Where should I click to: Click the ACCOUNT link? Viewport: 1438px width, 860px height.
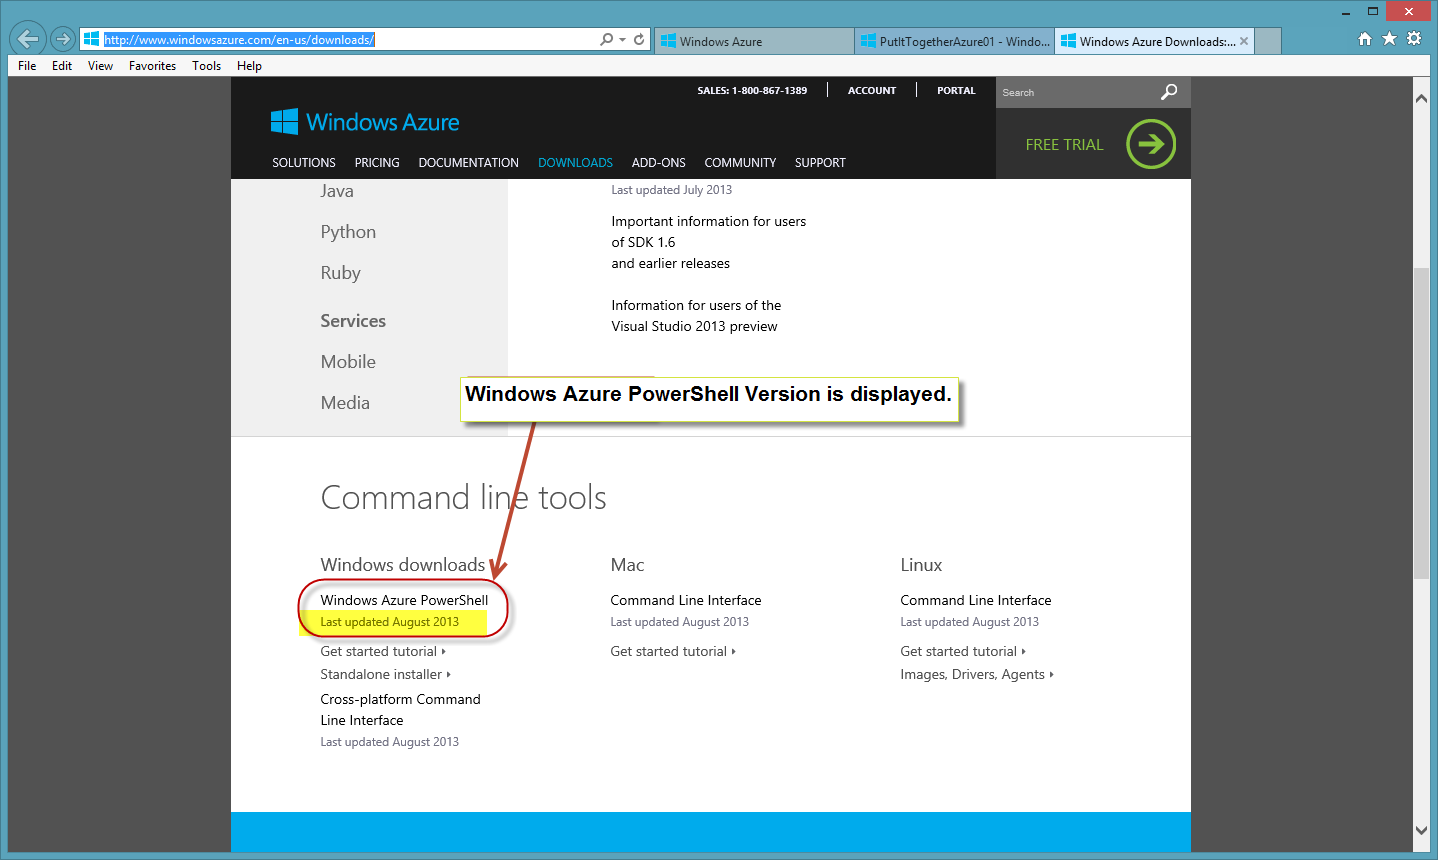pyautogui.click(x=872, y=91)
